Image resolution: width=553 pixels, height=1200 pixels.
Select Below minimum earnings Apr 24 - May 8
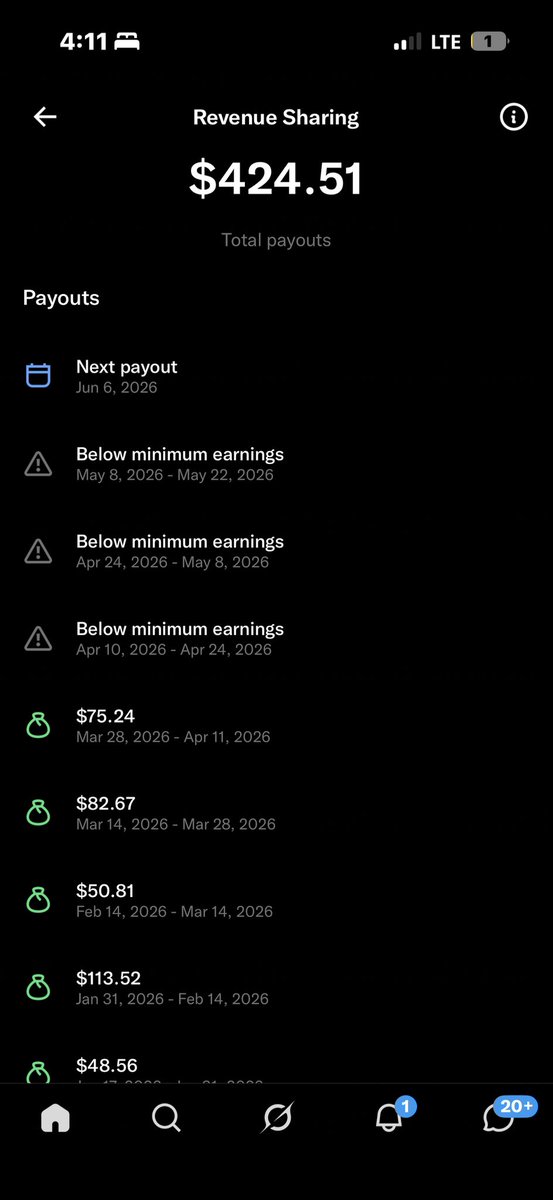(276, 550)
